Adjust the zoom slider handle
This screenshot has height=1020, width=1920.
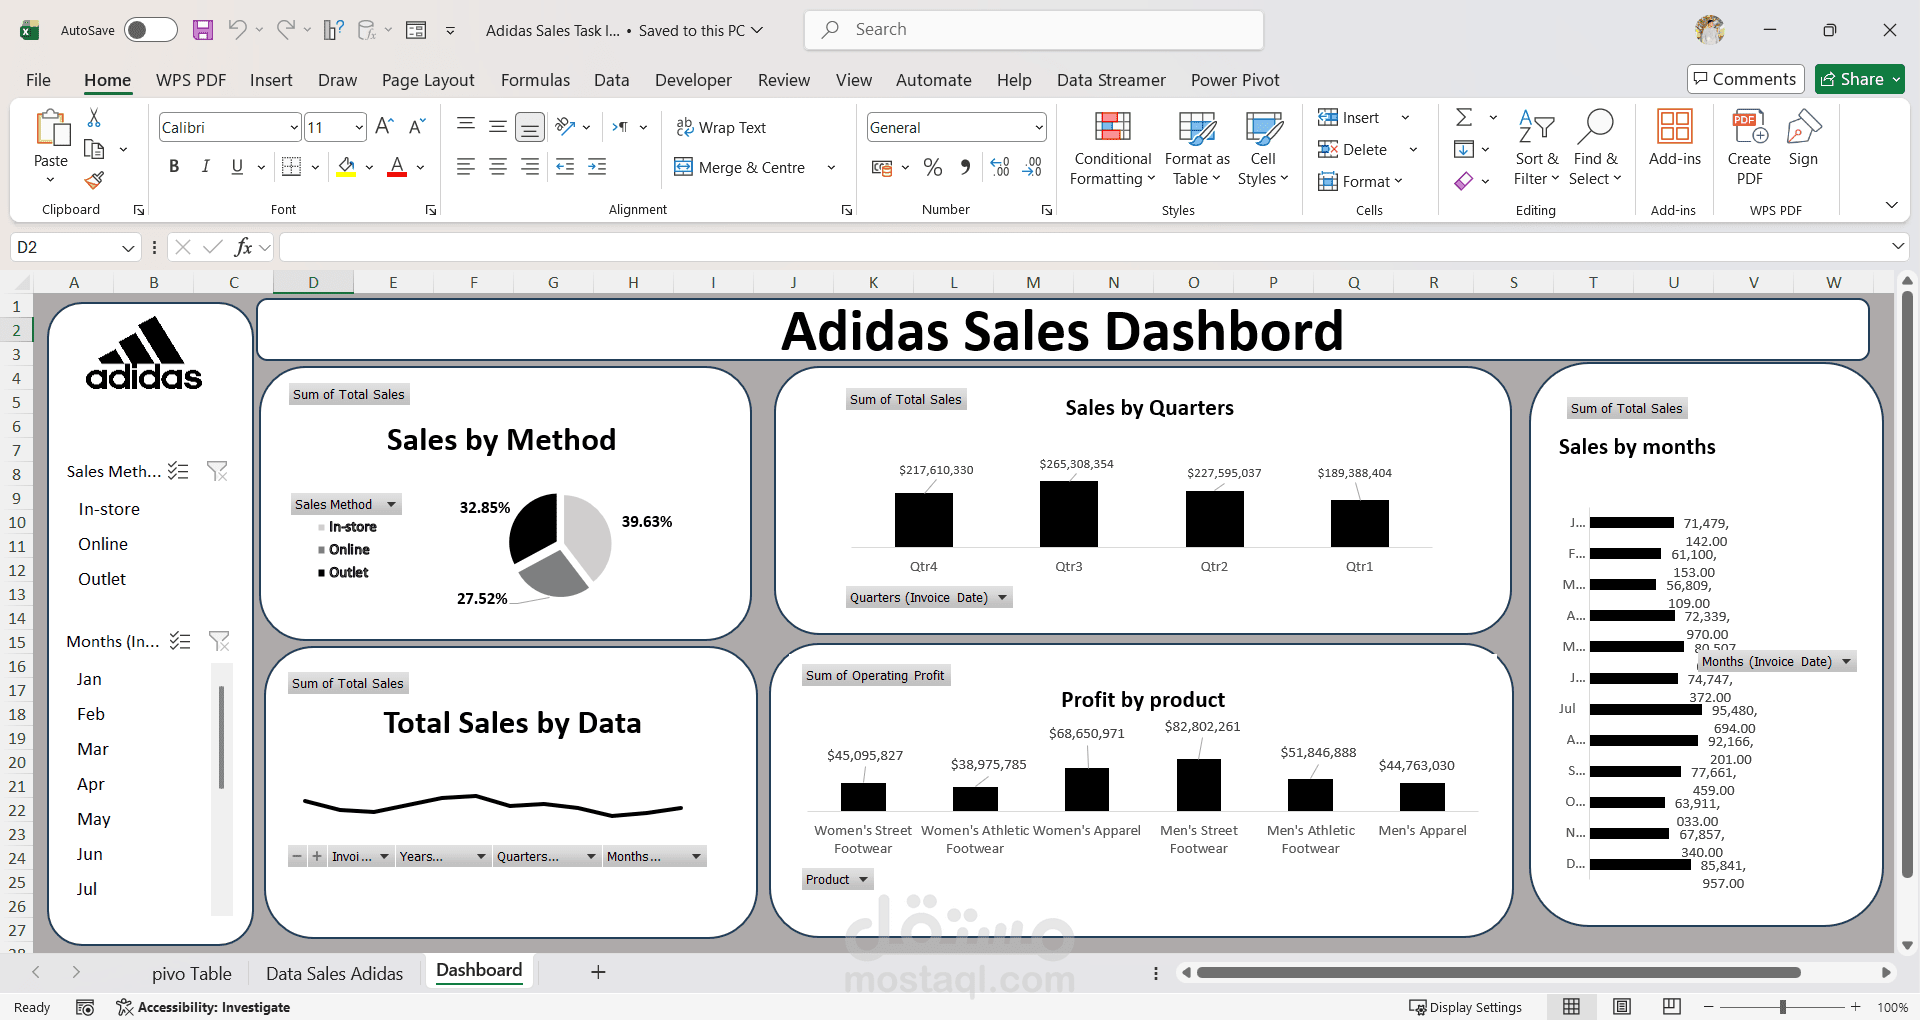coord(1783,1007)
